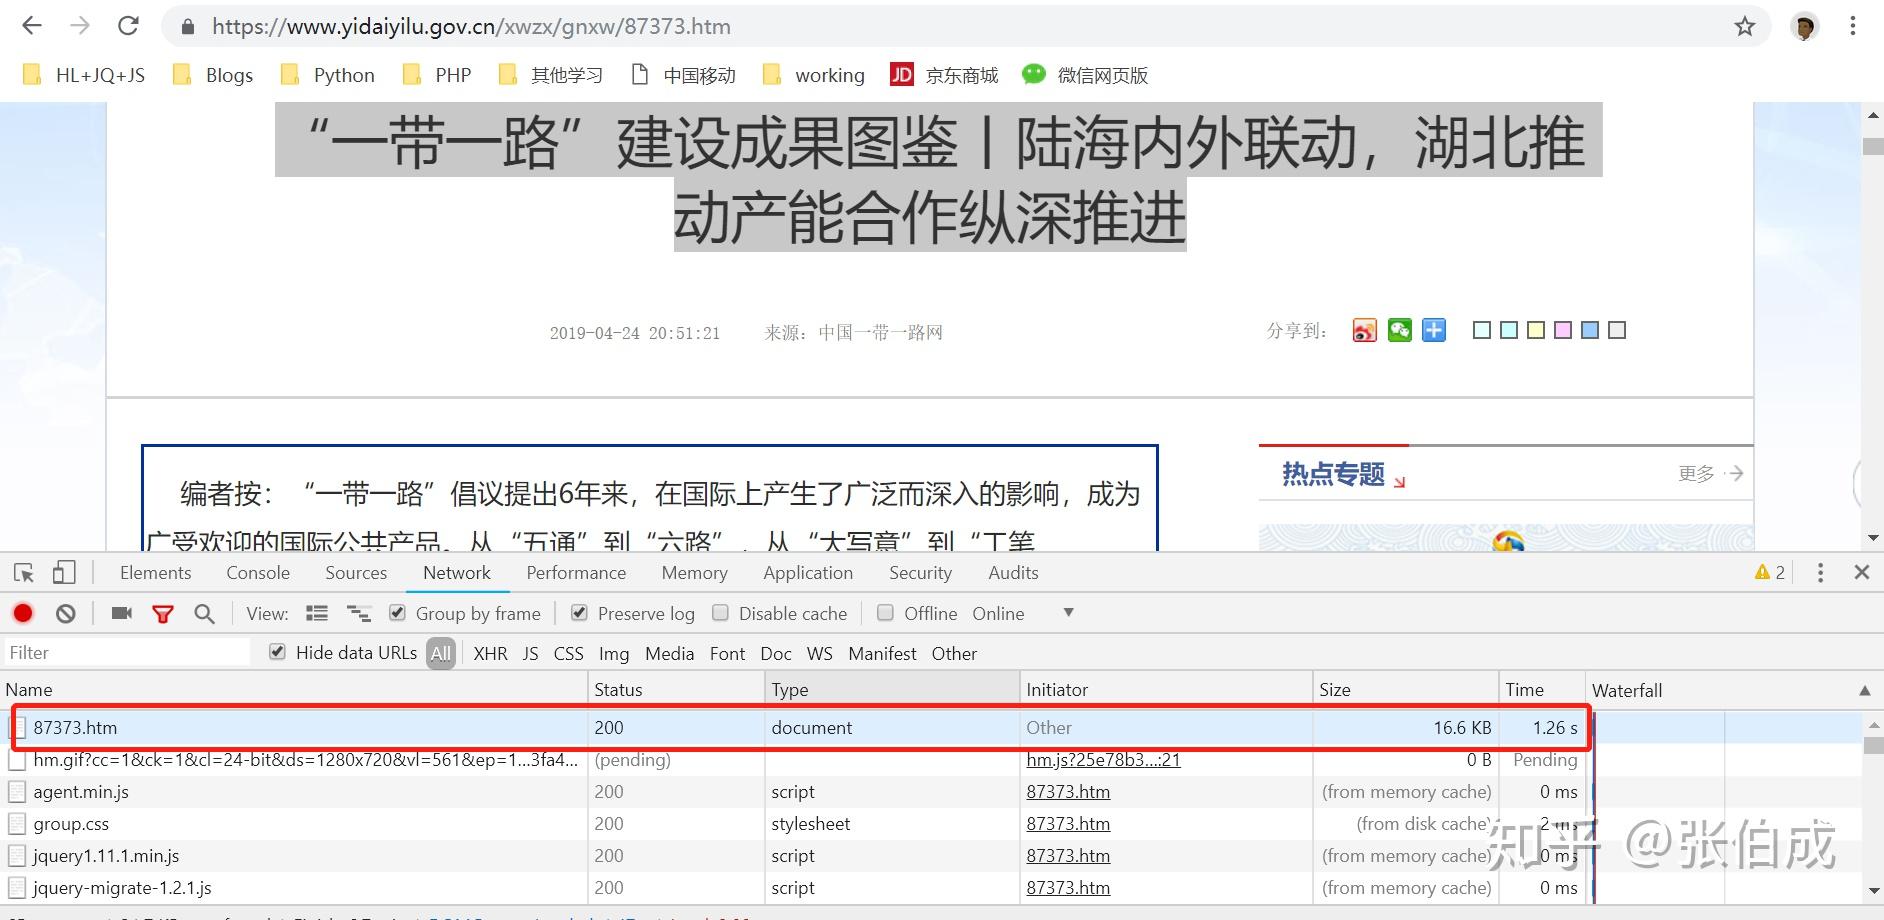This screenshot has width=1884, height=920.
Task: Select the jquery1.11.1.min.js request
Action: [x=106, y=856]
